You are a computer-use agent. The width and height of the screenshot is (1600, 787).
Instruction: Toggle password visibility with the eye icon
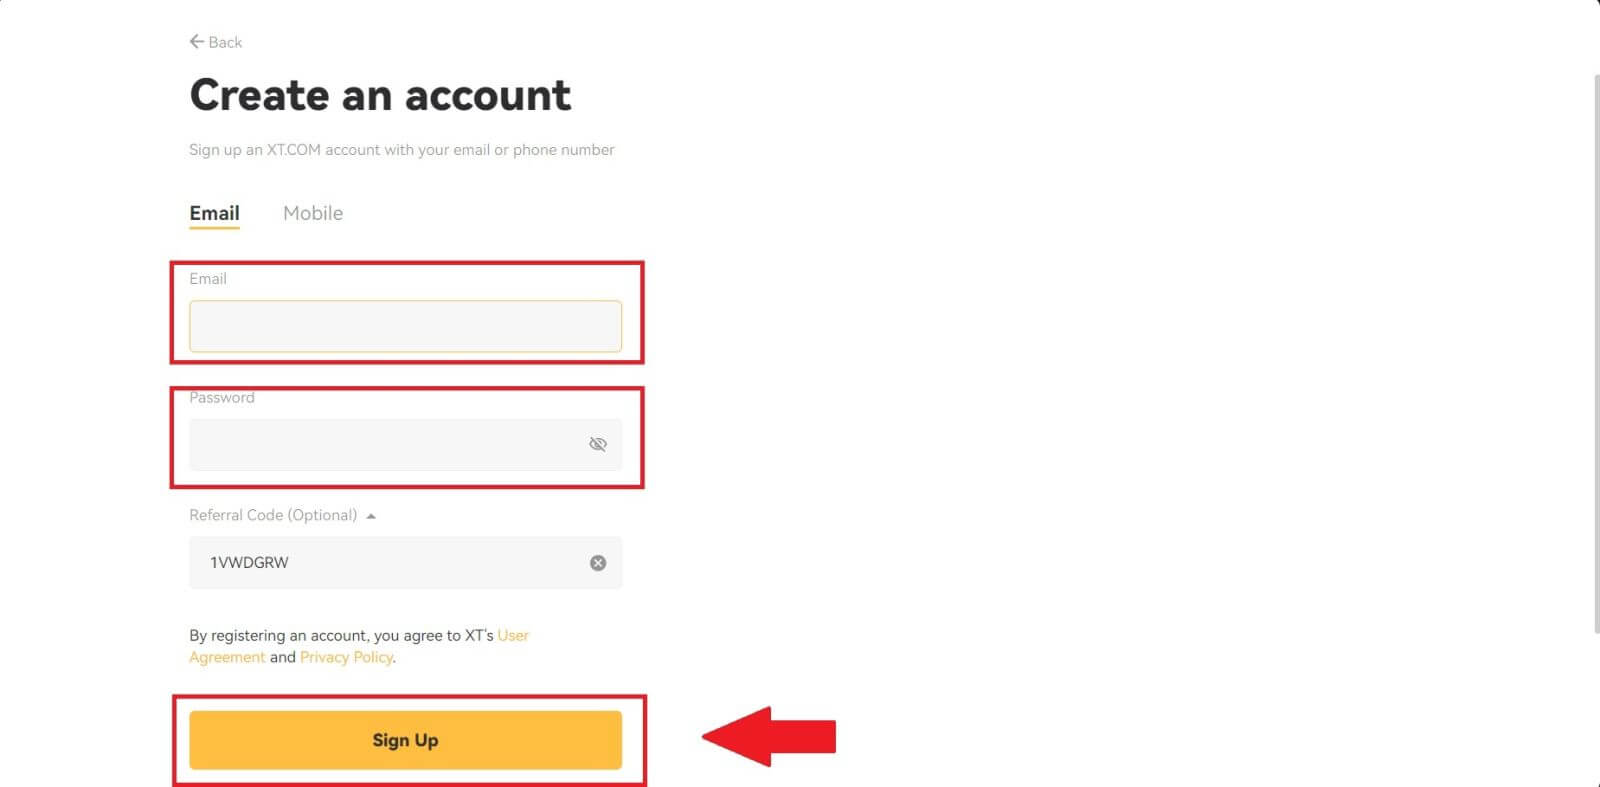pyautogui.click(x=598, y=444)
